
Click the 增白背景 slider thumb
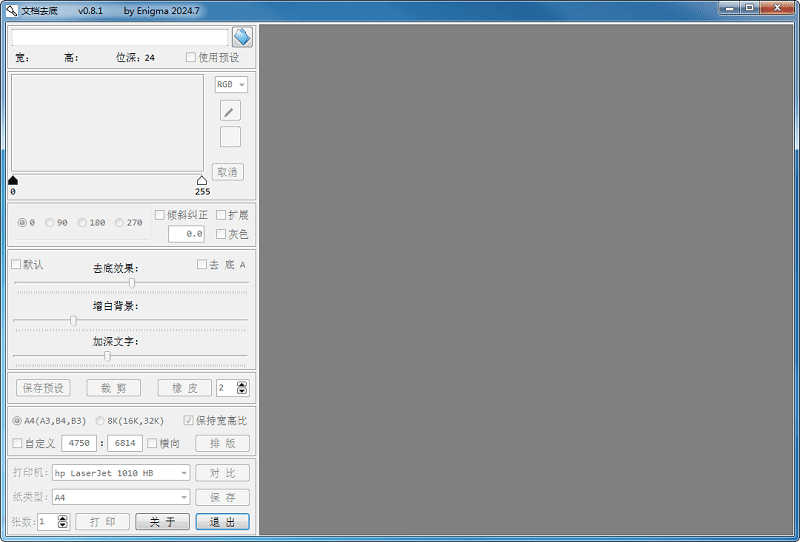coord(73,321)
